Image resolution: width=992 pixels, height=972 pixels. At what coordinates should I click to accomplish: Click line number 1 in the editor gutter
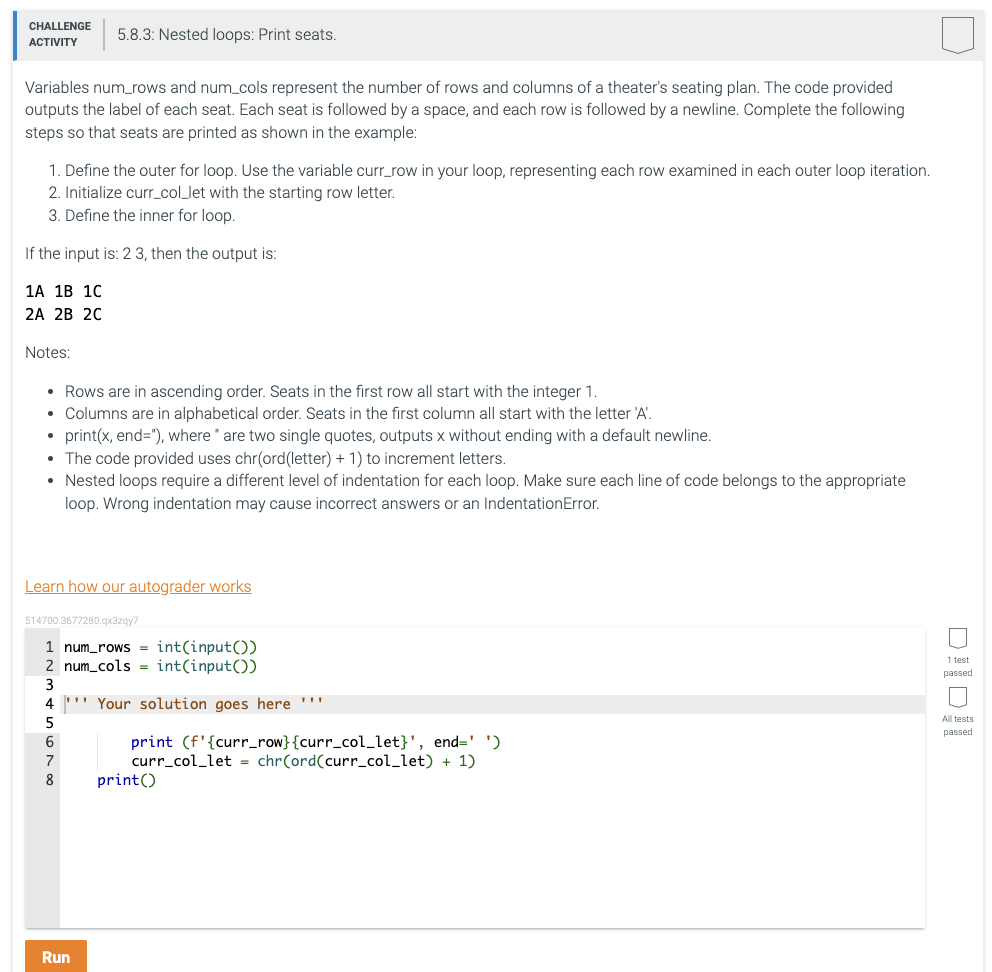click(x=48, y=647)
